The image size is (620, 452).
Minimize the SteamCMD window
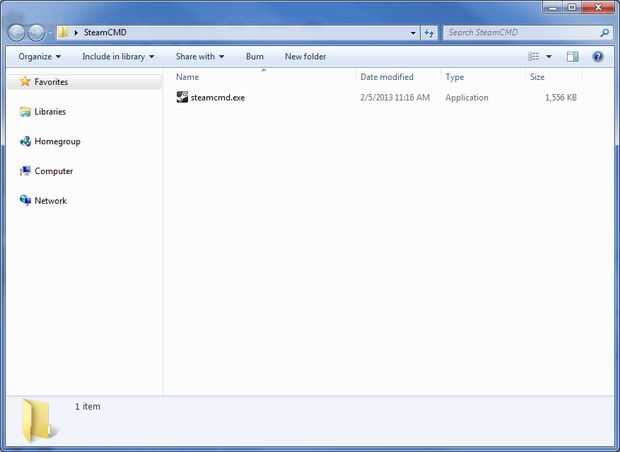(552, 7)
